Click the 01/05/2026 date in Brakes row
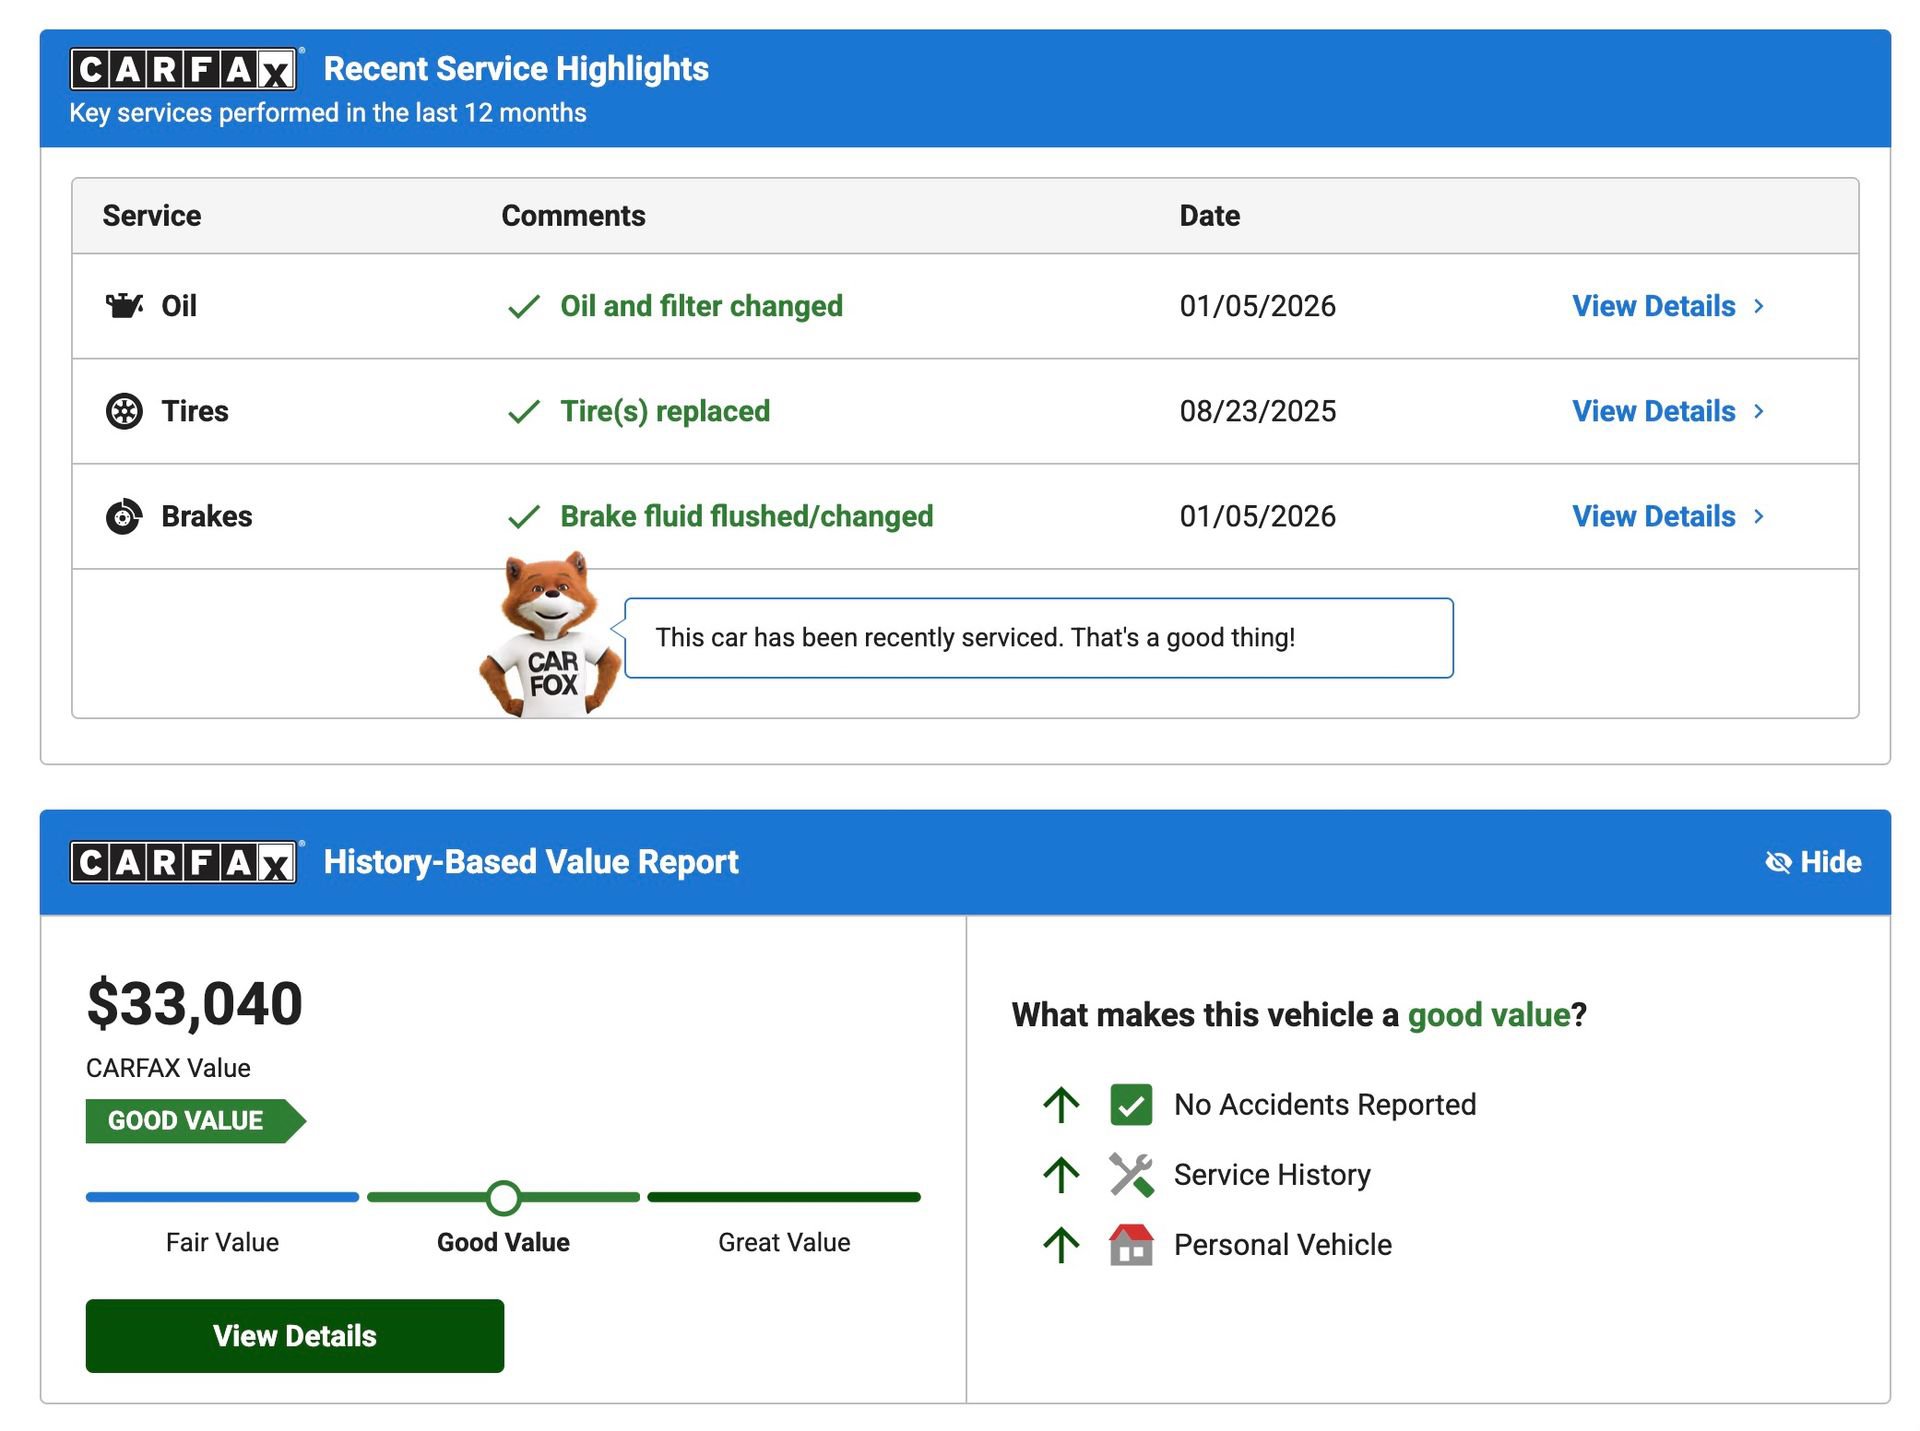The height and width of the screenshot is (1431, 1920). click(1258, 516)
